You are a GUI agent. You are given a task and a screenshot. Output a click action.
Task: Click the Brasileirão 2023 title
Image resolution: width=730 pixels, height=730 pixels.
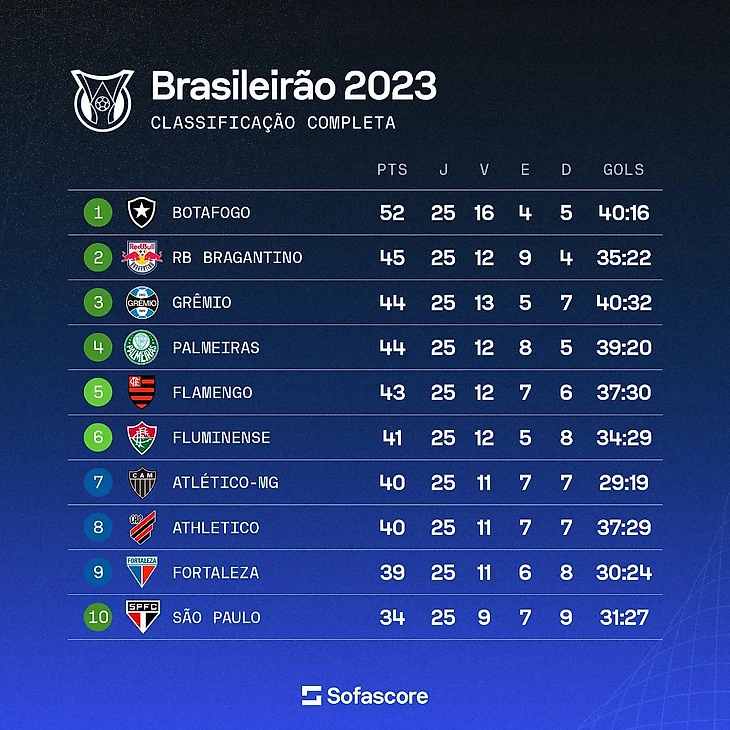coord(294,85)
